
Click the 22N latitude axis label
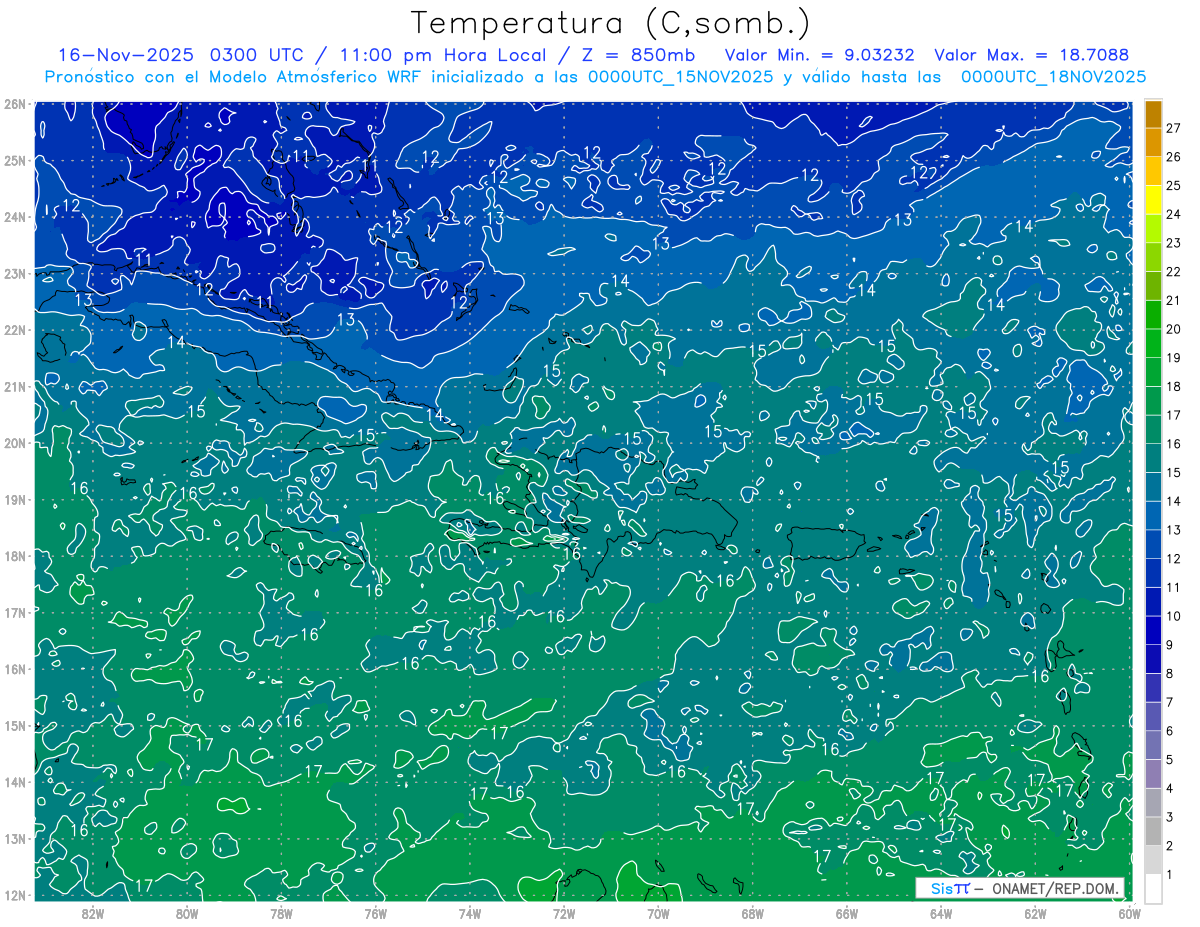pyautogui.click(x=14, y=330)
